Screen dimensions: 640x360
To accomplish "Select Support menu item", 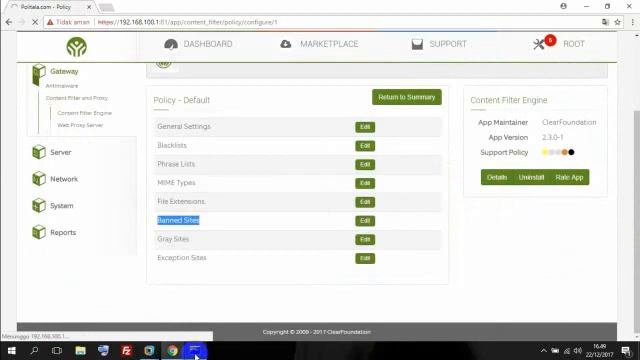I will point(448,44).
